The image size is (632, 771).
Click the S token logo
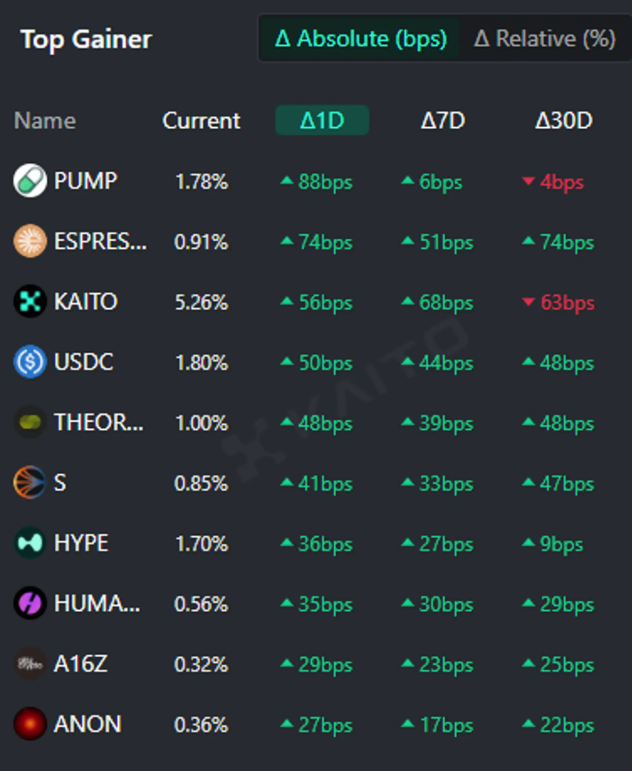(30, 483)
